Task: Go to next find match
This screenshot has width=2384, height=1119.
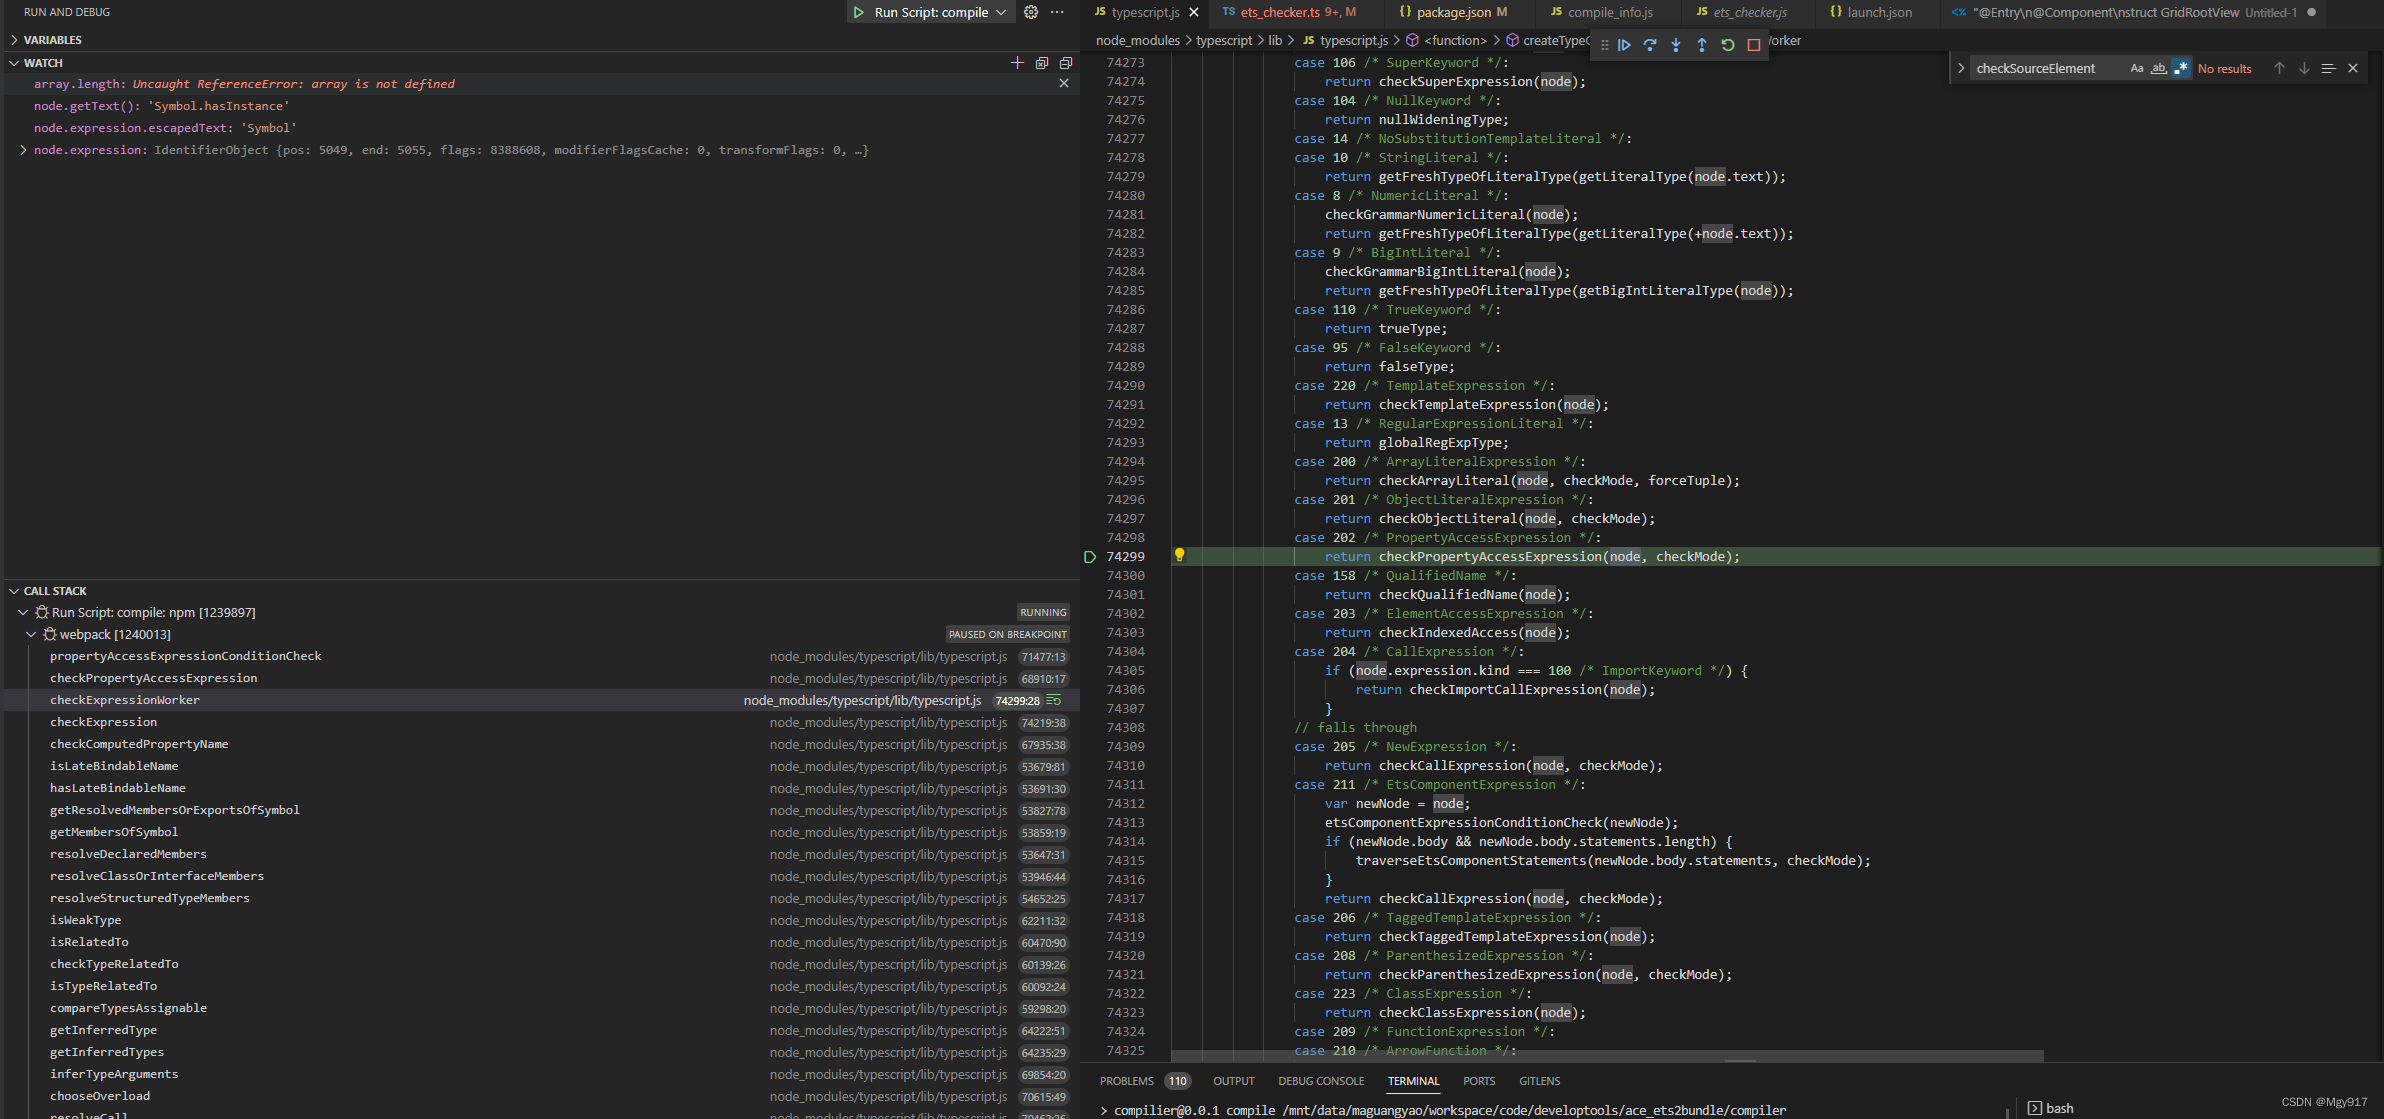Action: (2304, 68)
